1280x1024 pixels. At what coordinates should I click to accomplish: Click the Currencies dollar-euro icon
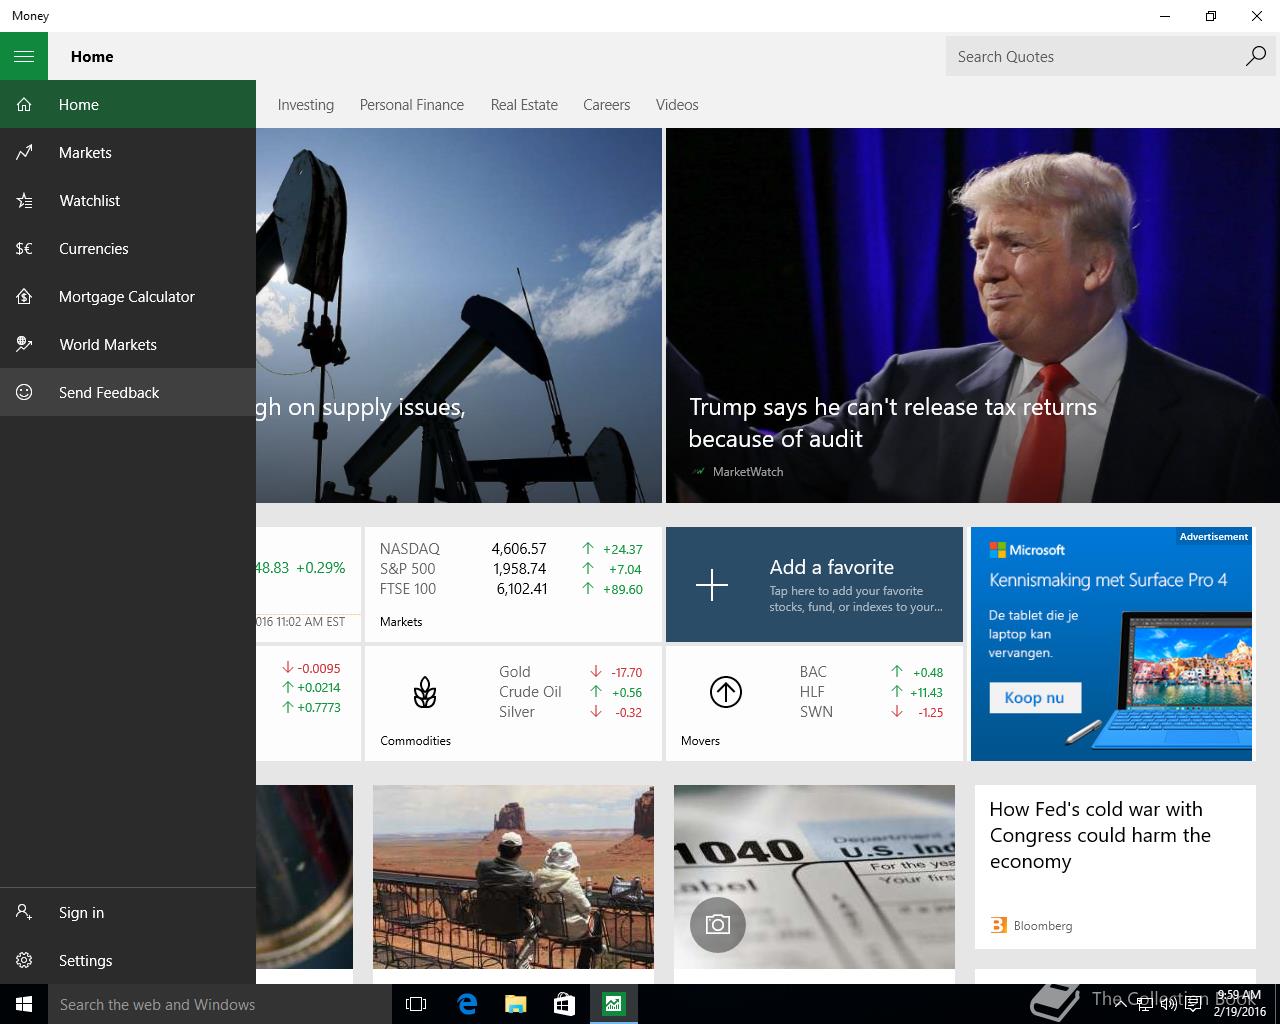click(24, 248)
